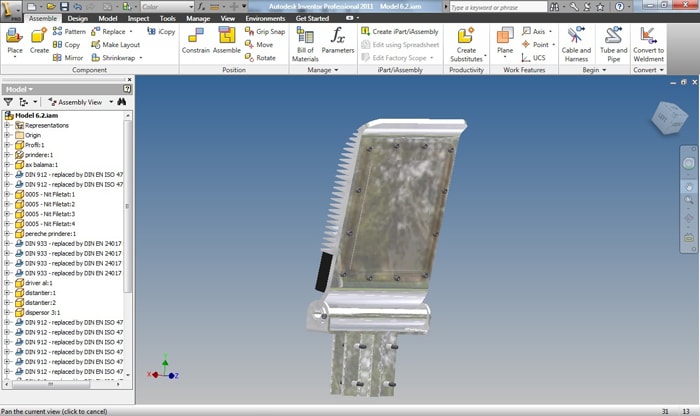
Task: Click the find binoculars icon in browser
Action: [124, 102]
